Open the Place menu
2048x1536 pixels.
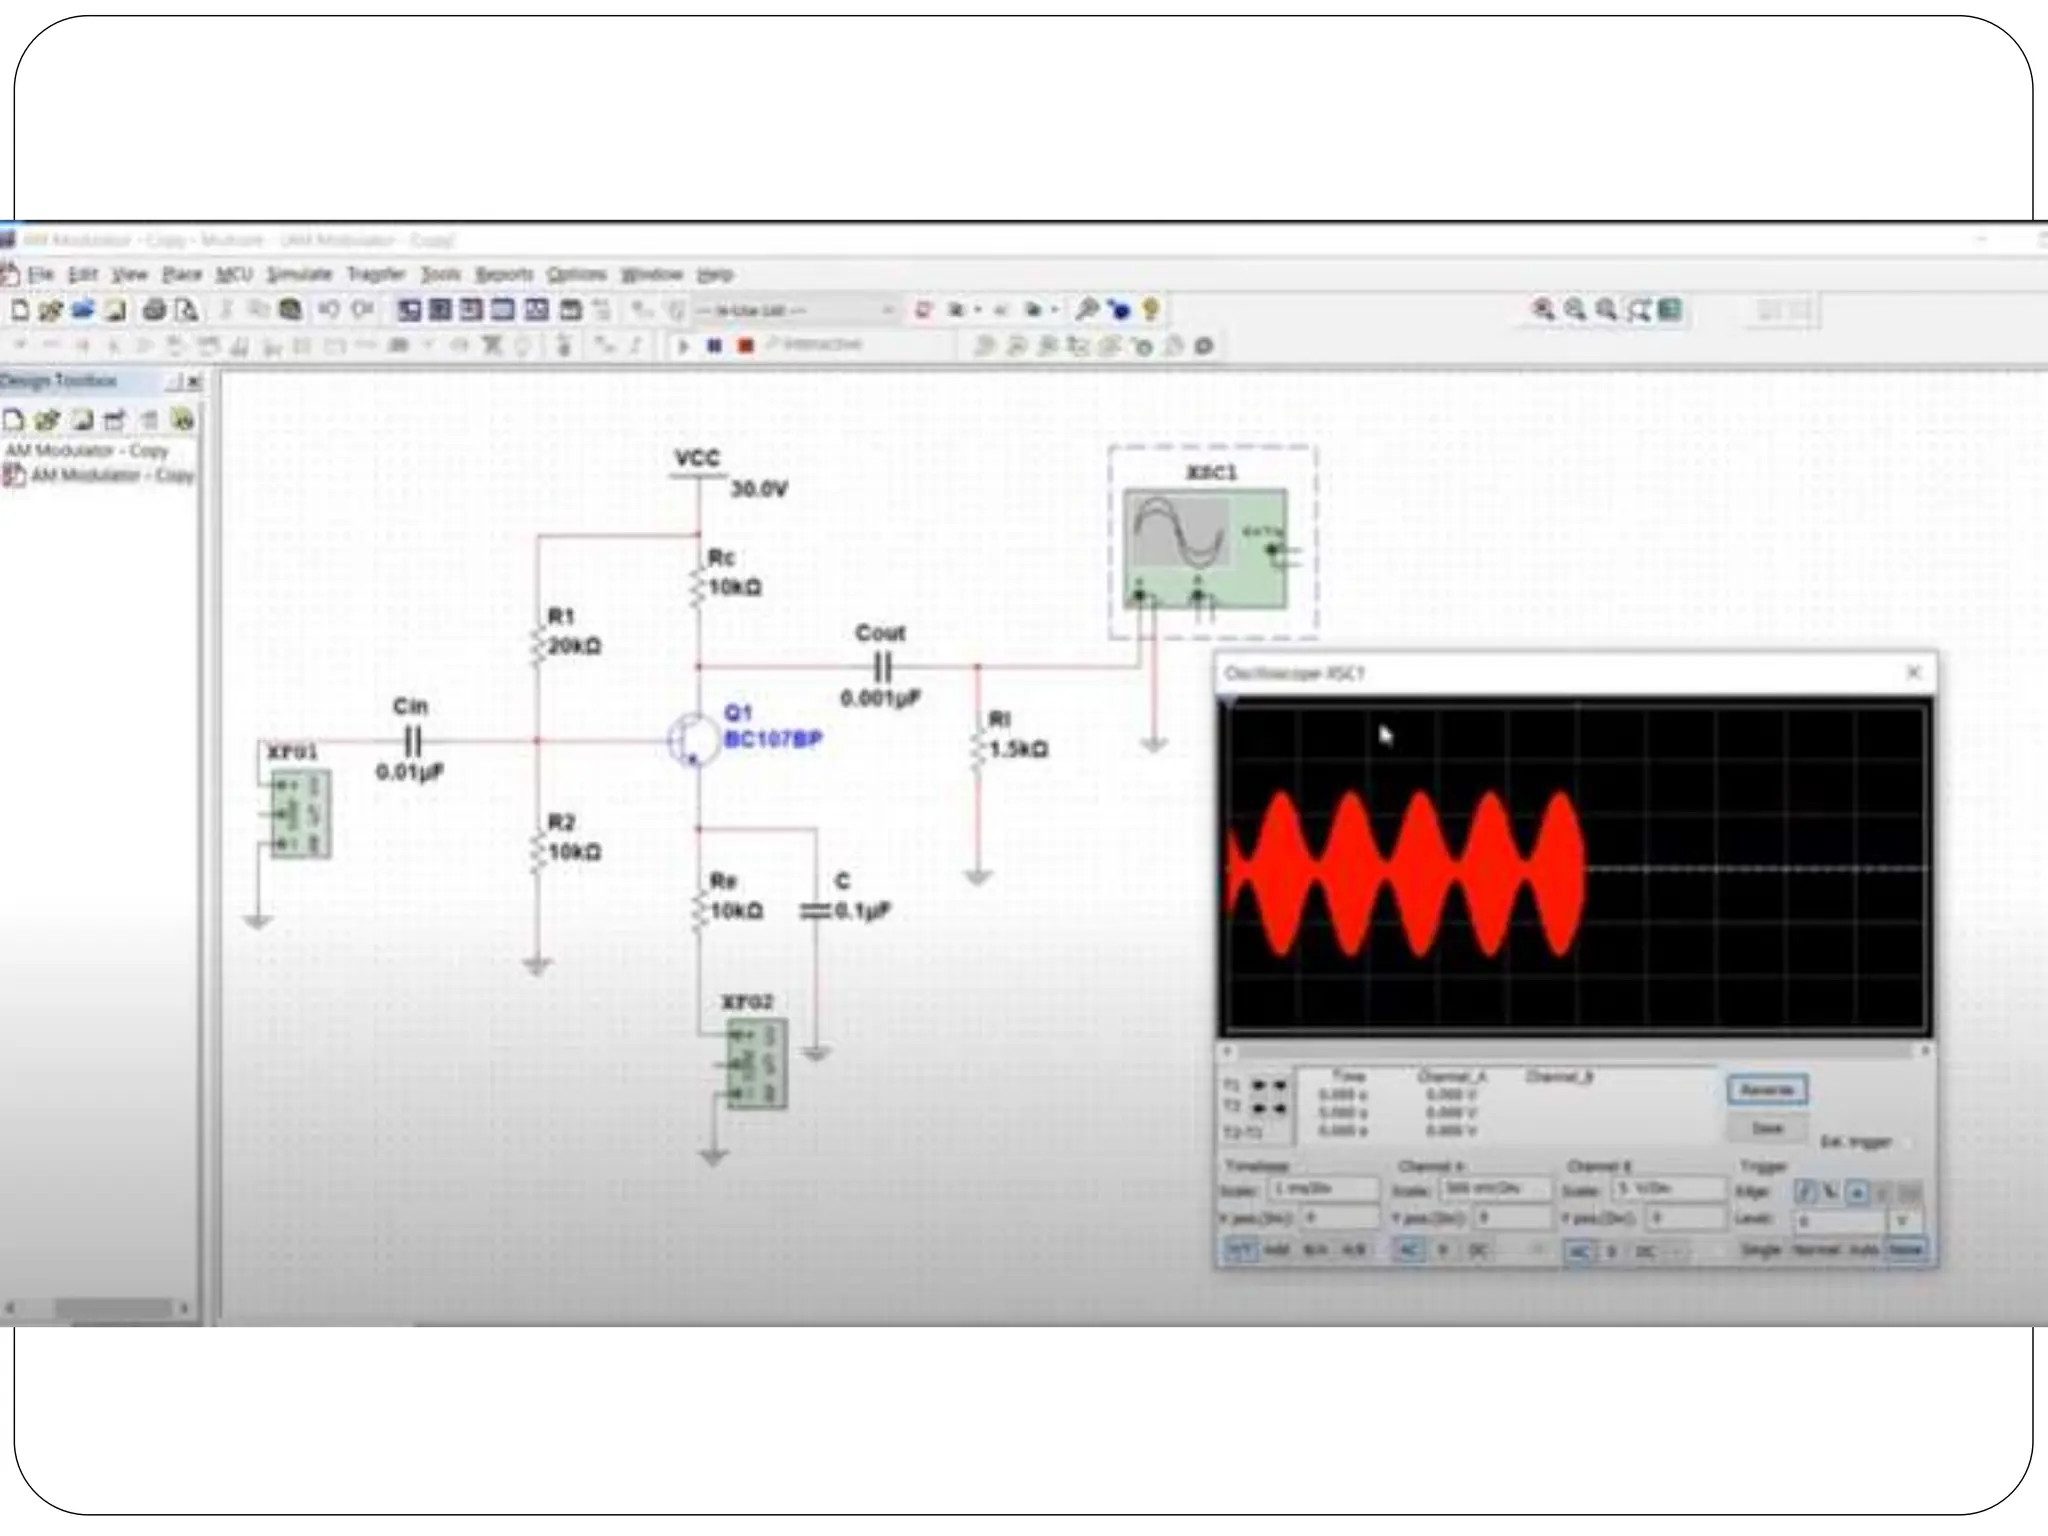[x=182, y=274]
